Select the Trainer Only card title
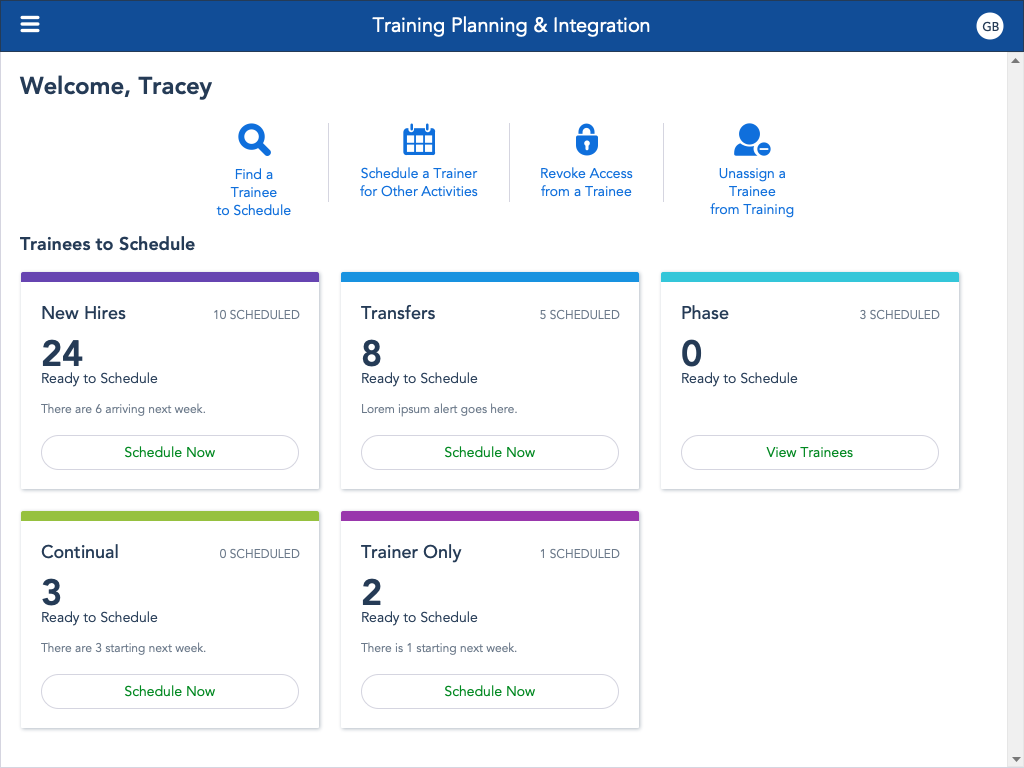Screen dimensions: 1024x768 [x=411, y=552]
